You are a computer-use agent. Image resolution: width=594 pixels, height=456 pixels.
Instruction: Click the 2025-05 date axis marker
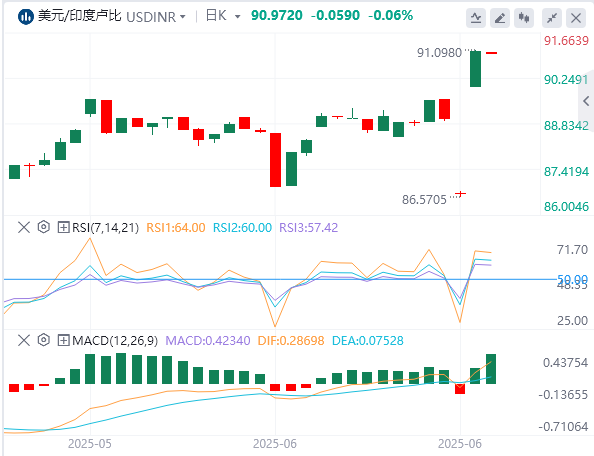coord(90,444)
